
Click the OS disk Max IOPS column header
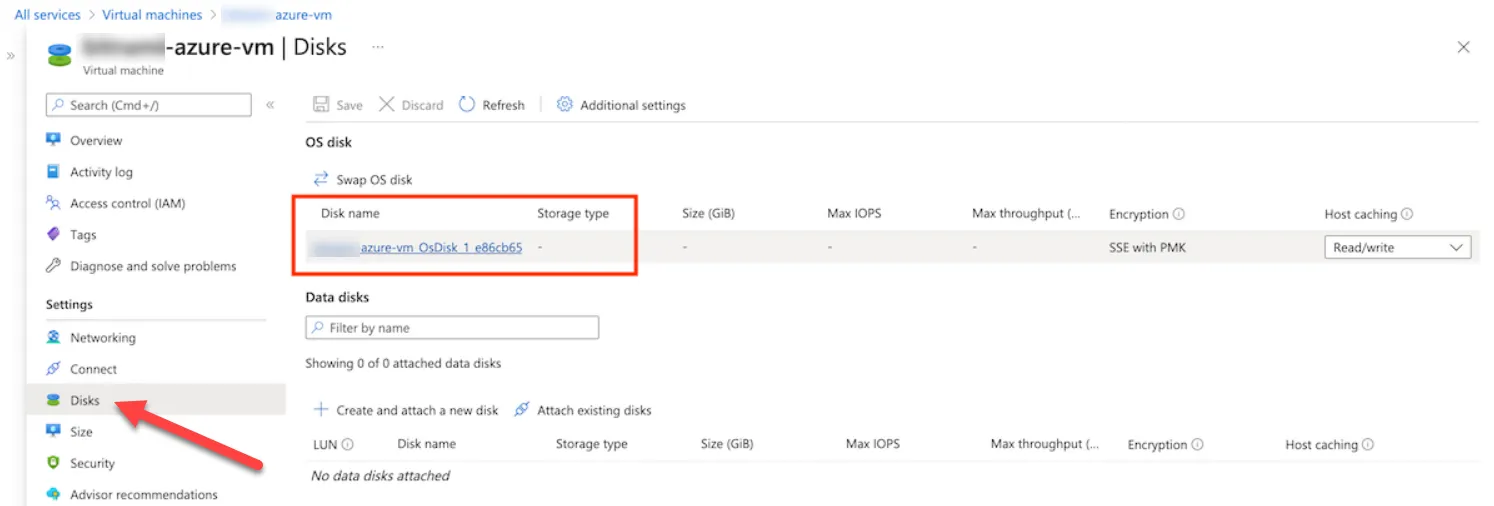(854, 213)
